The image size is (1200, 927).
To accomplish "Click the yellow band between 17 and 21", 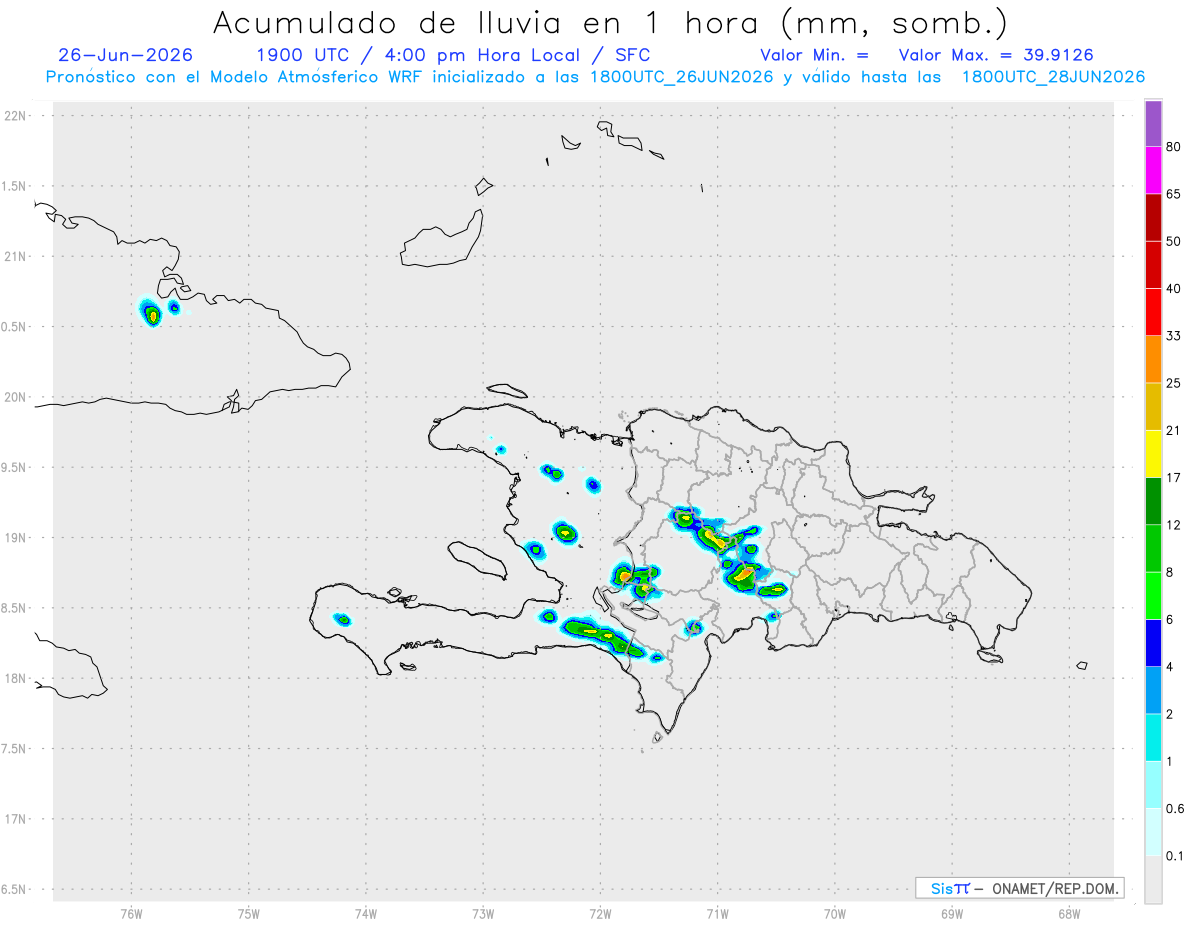I will [1153, 454].
